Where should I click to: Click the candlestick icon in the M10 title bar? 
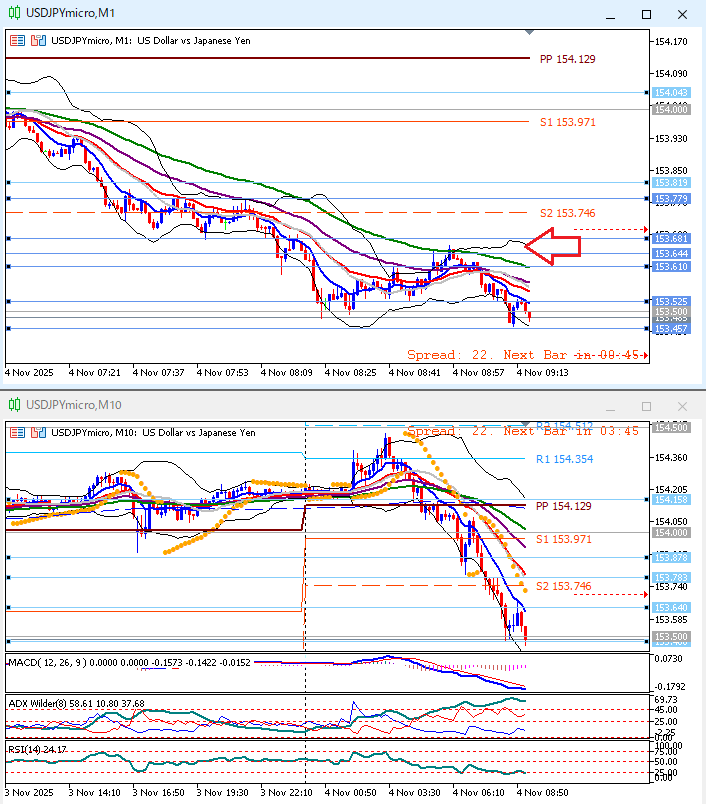coord(12,405)
